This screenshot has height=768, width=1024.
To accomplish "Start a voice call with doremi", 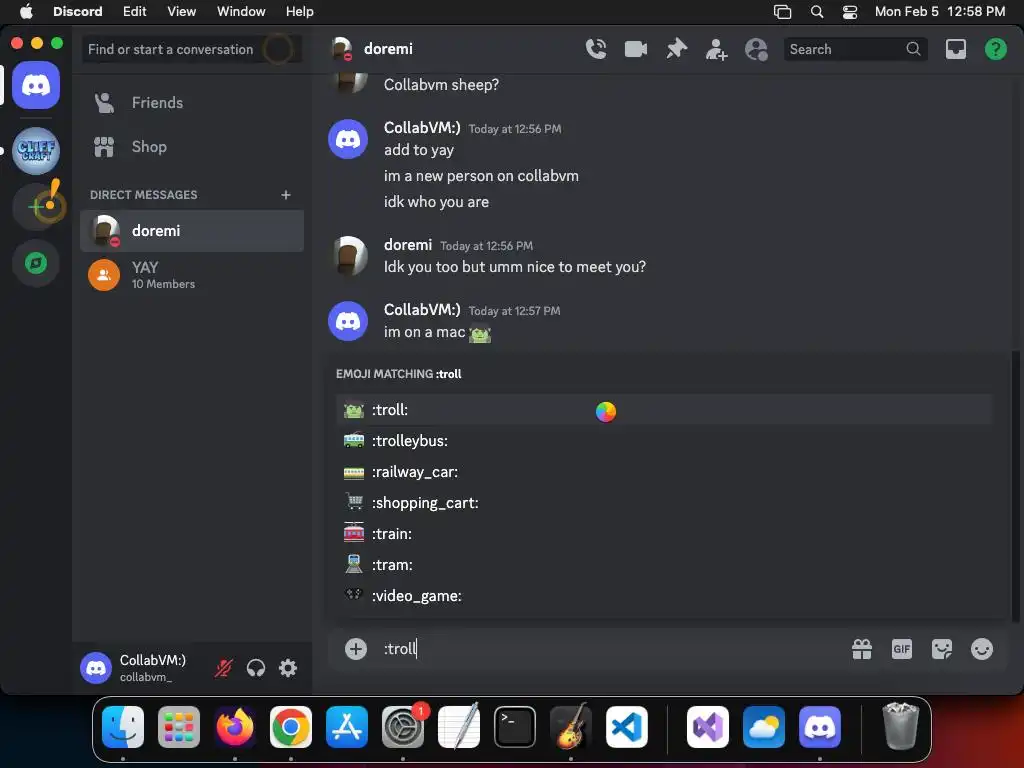I will point(596,49).
